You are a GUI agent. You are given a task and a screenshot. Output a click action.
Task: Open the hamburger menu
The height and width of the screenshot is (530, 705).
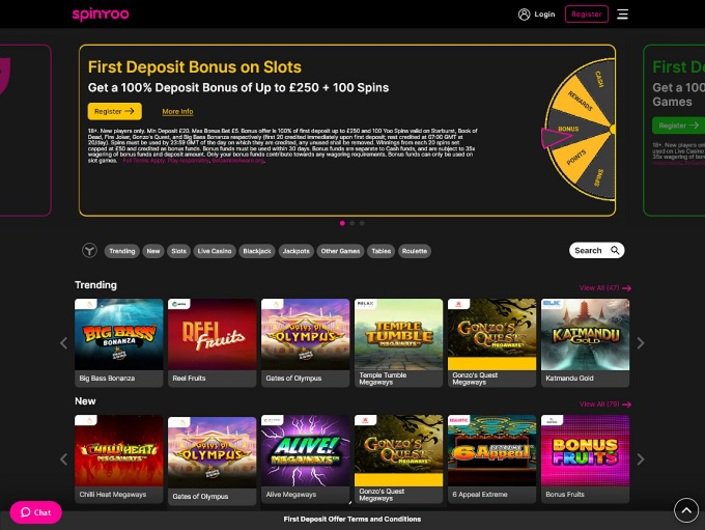[x=623, y=14]
